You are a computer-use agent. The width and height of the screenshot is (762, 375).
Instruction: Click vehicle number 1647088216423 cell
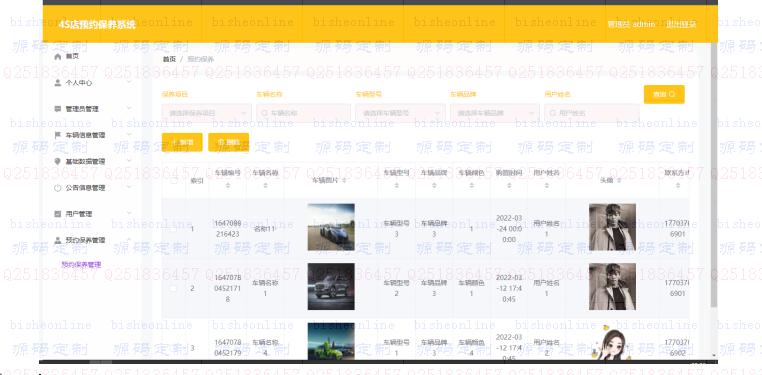pos(227,228)
